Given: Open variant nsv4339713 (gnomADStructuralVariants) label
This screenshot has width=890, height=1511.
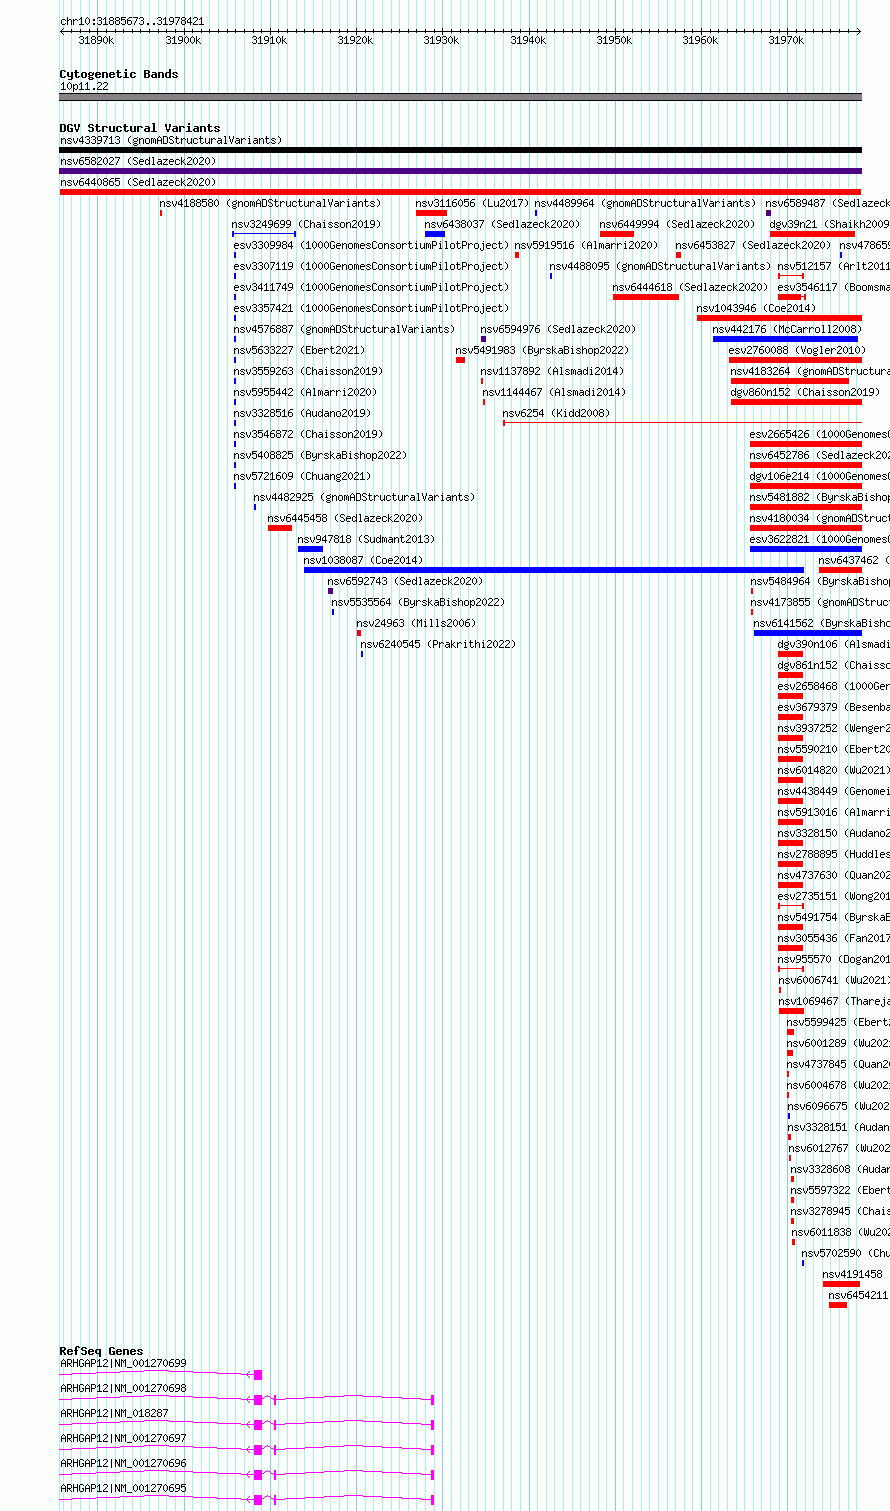Looking at the screenshot, I should pos(171,140).
